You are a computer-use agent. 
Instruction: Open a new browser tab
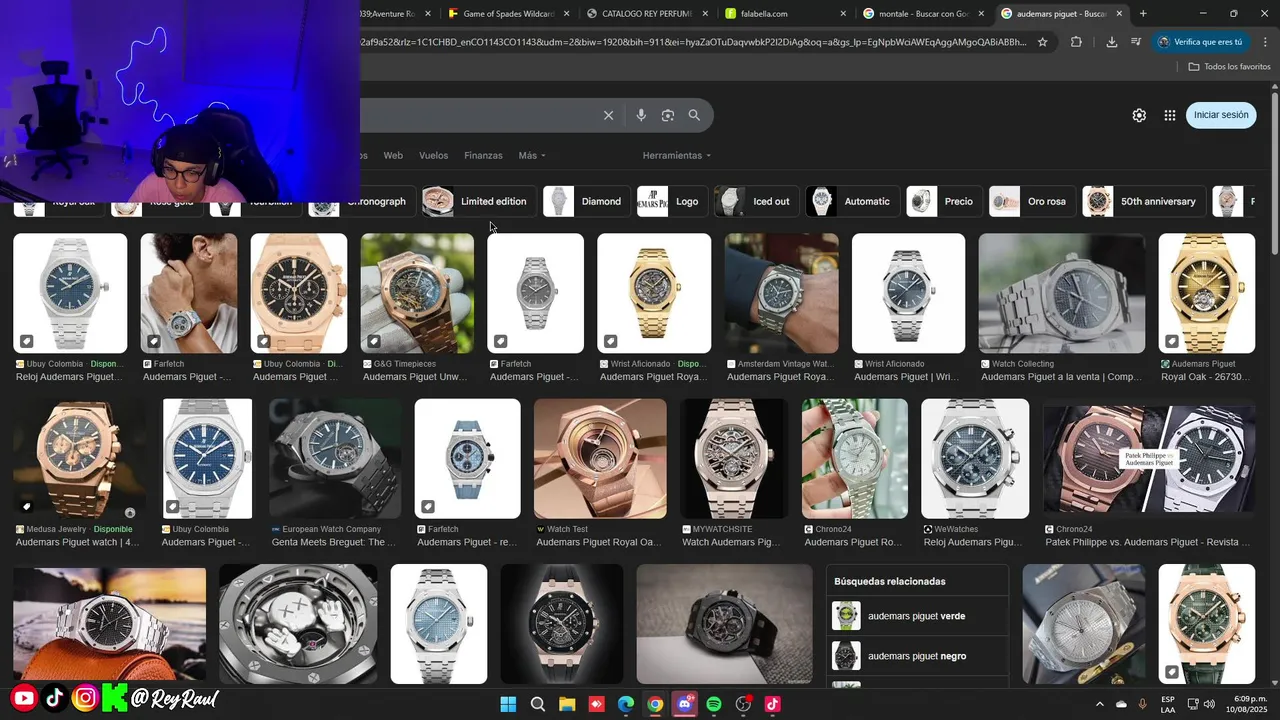(x=1143, y=13)
